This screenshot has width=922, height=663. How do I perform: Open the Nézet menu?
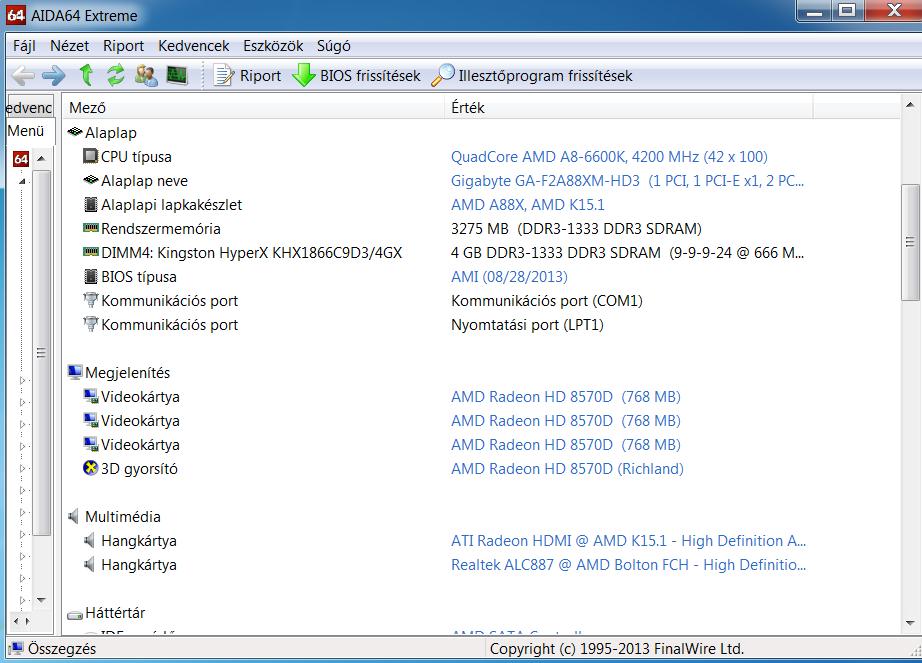click(69, 46)
